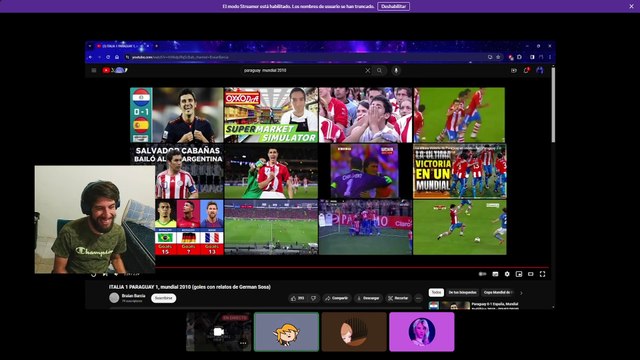Viewport: 640px width, 360px height.
Task: Open the Chrome extensions puzzle icon
Action: click(520, 57)
